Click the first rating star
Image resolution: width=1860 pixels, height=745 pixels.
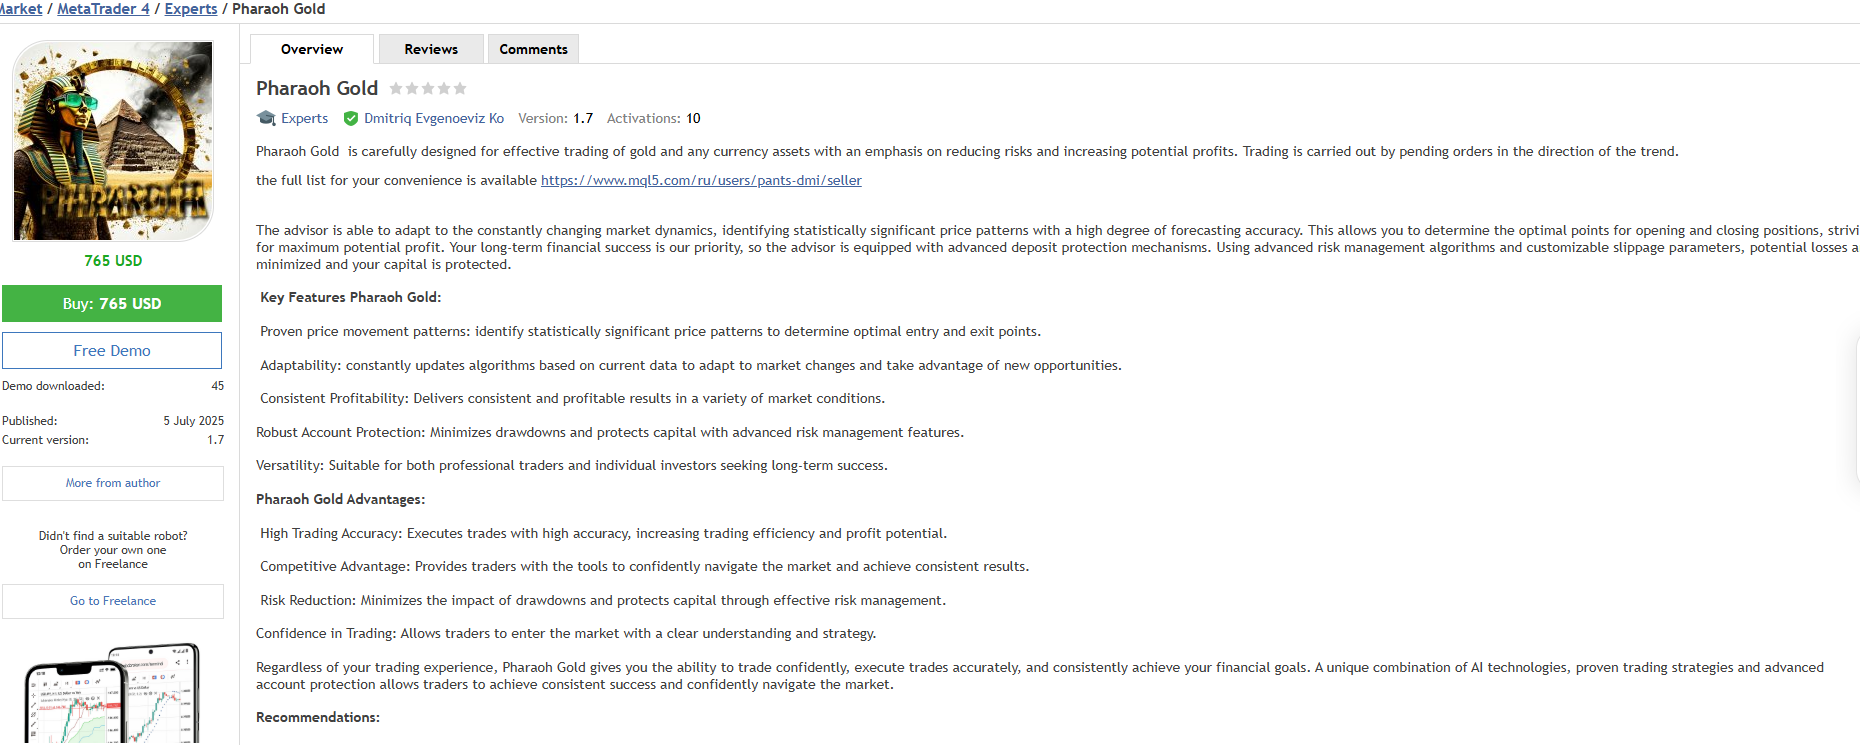pos(396,89)
